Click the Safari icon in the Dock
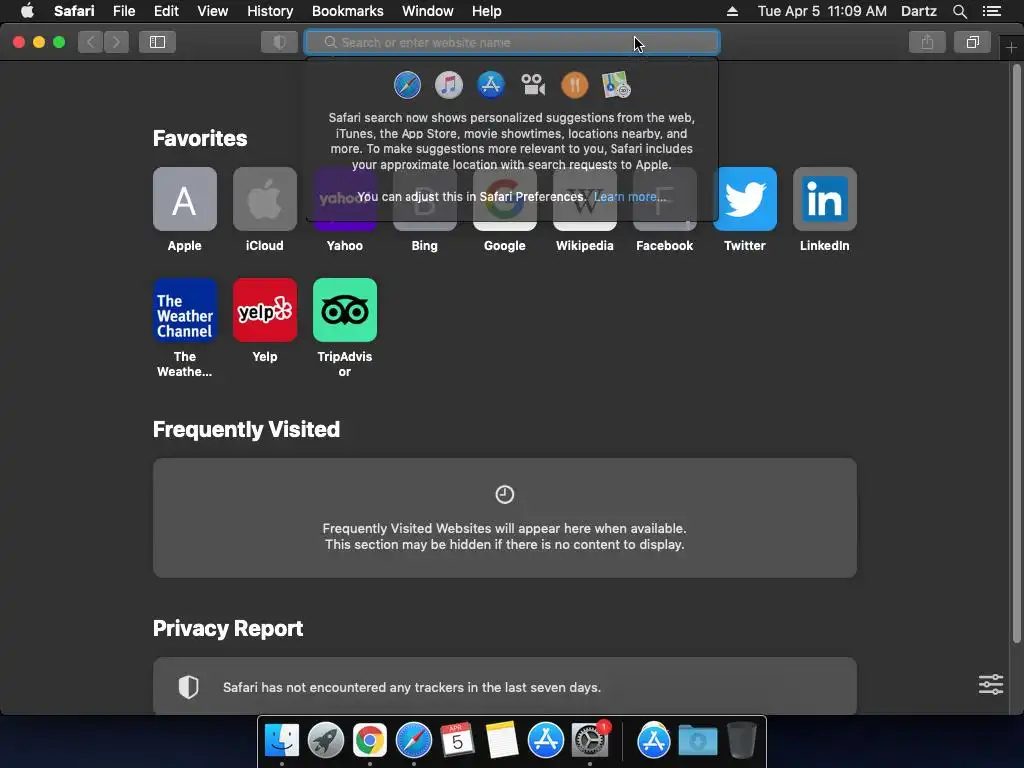 414,741
